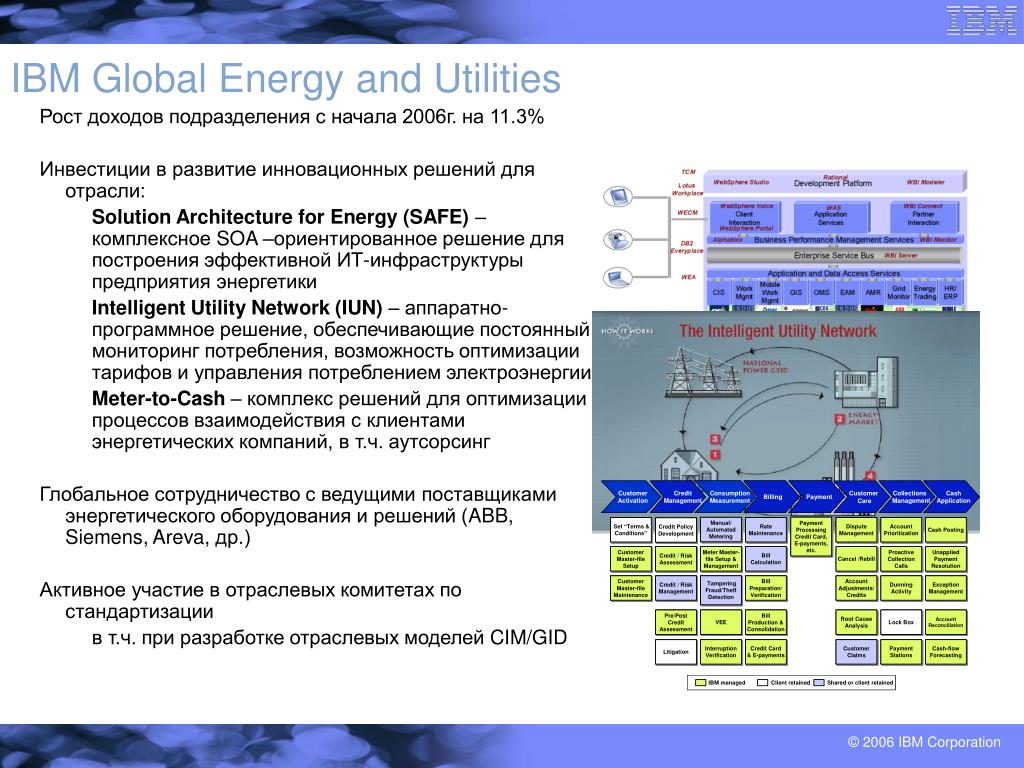Click the © 2006 IBM Corporation footer
Image resolution: width=1024 pixels, height=768 pixels.
tap(923, 742)
